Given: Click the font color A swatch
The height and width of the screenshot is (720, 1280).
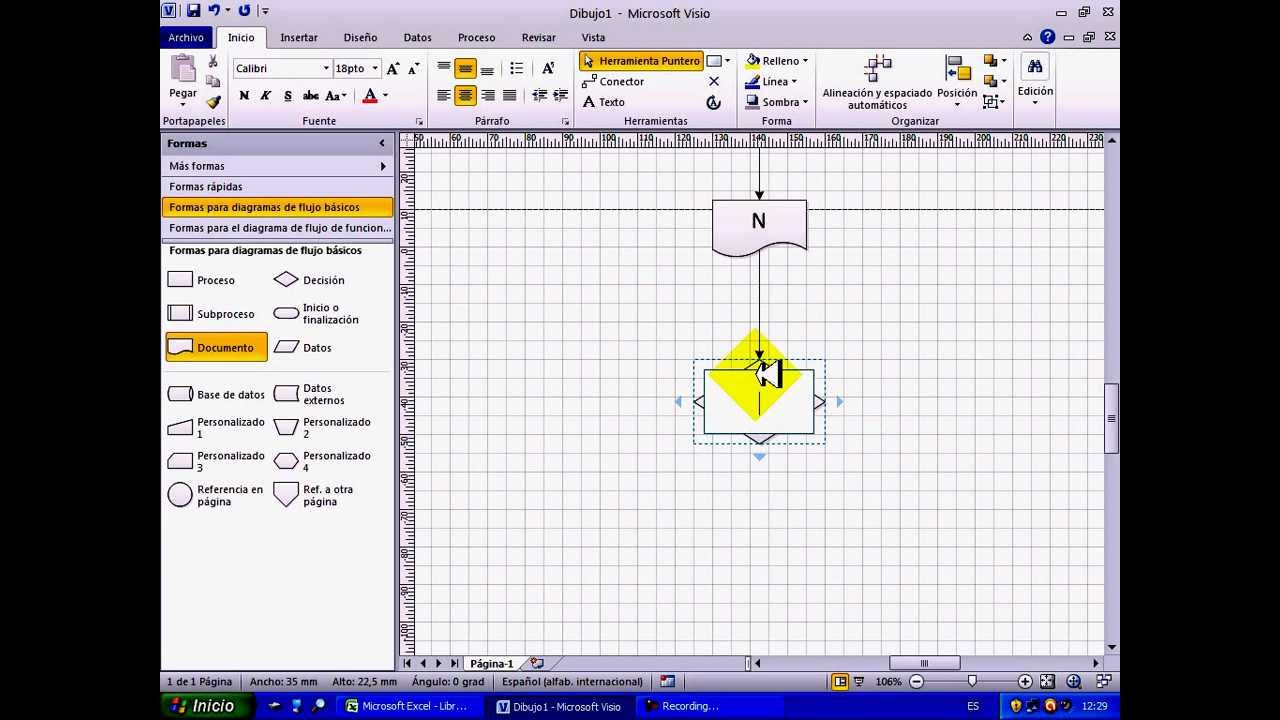Looking at the screenshot, I should (370, 96).
